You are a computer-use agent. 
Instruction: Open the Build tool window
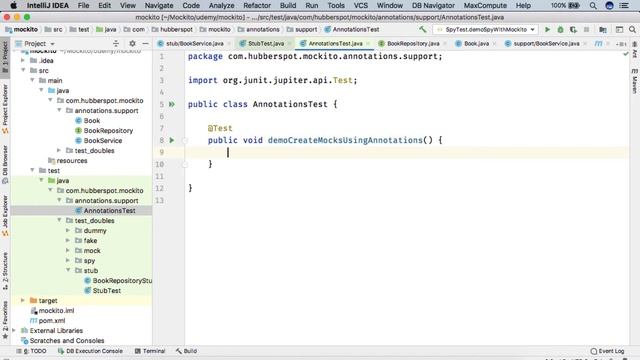coord(187,351)
